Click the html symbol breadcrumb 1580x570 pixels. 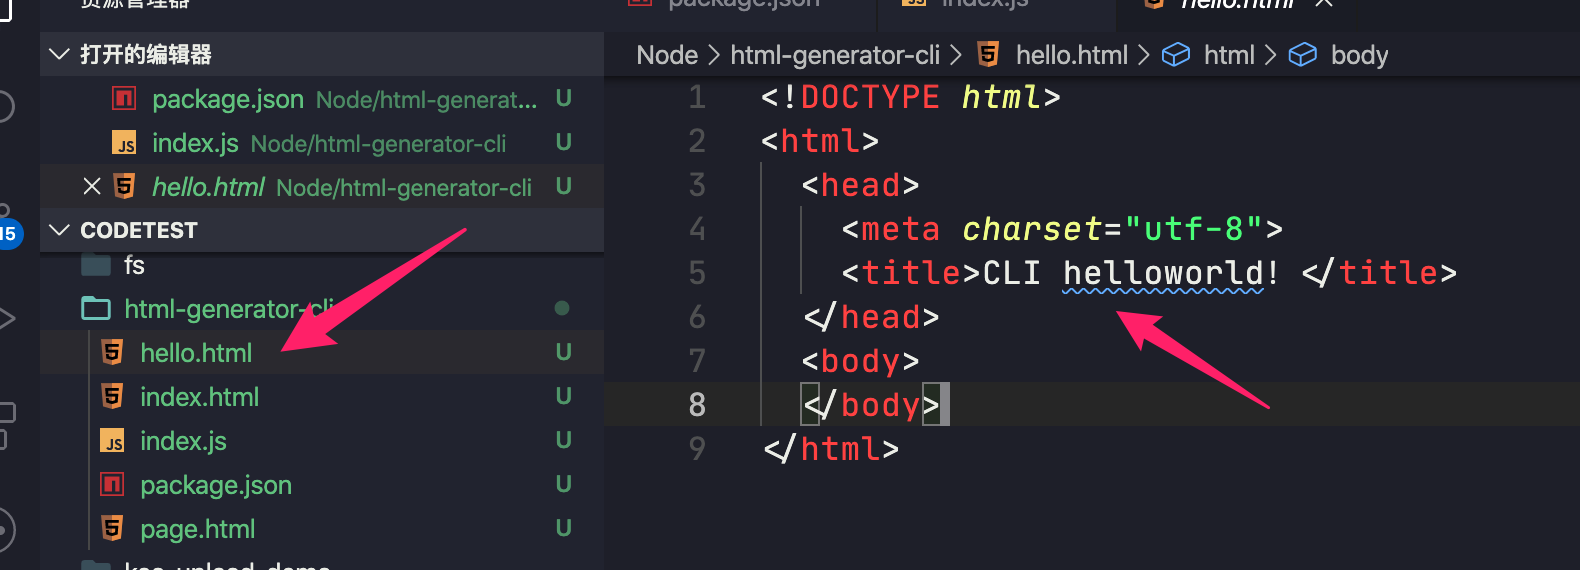tap(1229, 55)
